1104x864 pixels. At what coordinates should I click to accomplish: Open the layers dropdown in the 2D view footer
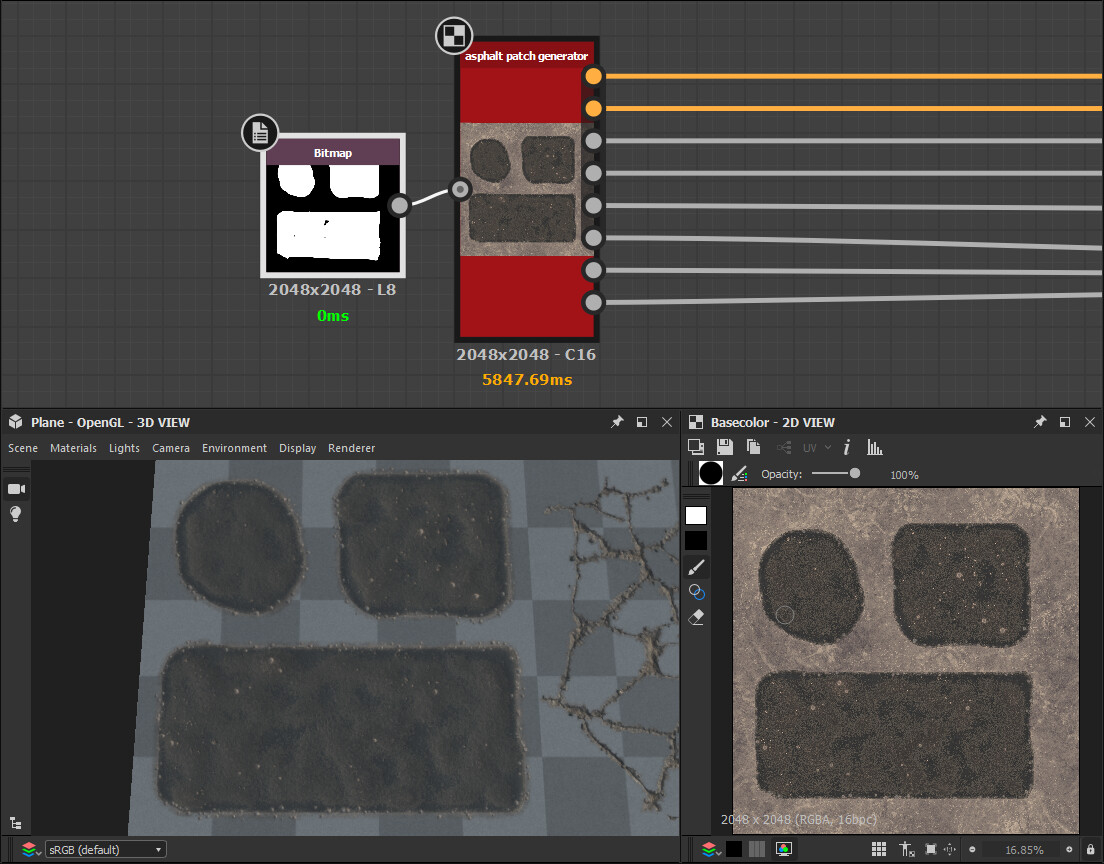click(710, 849)
